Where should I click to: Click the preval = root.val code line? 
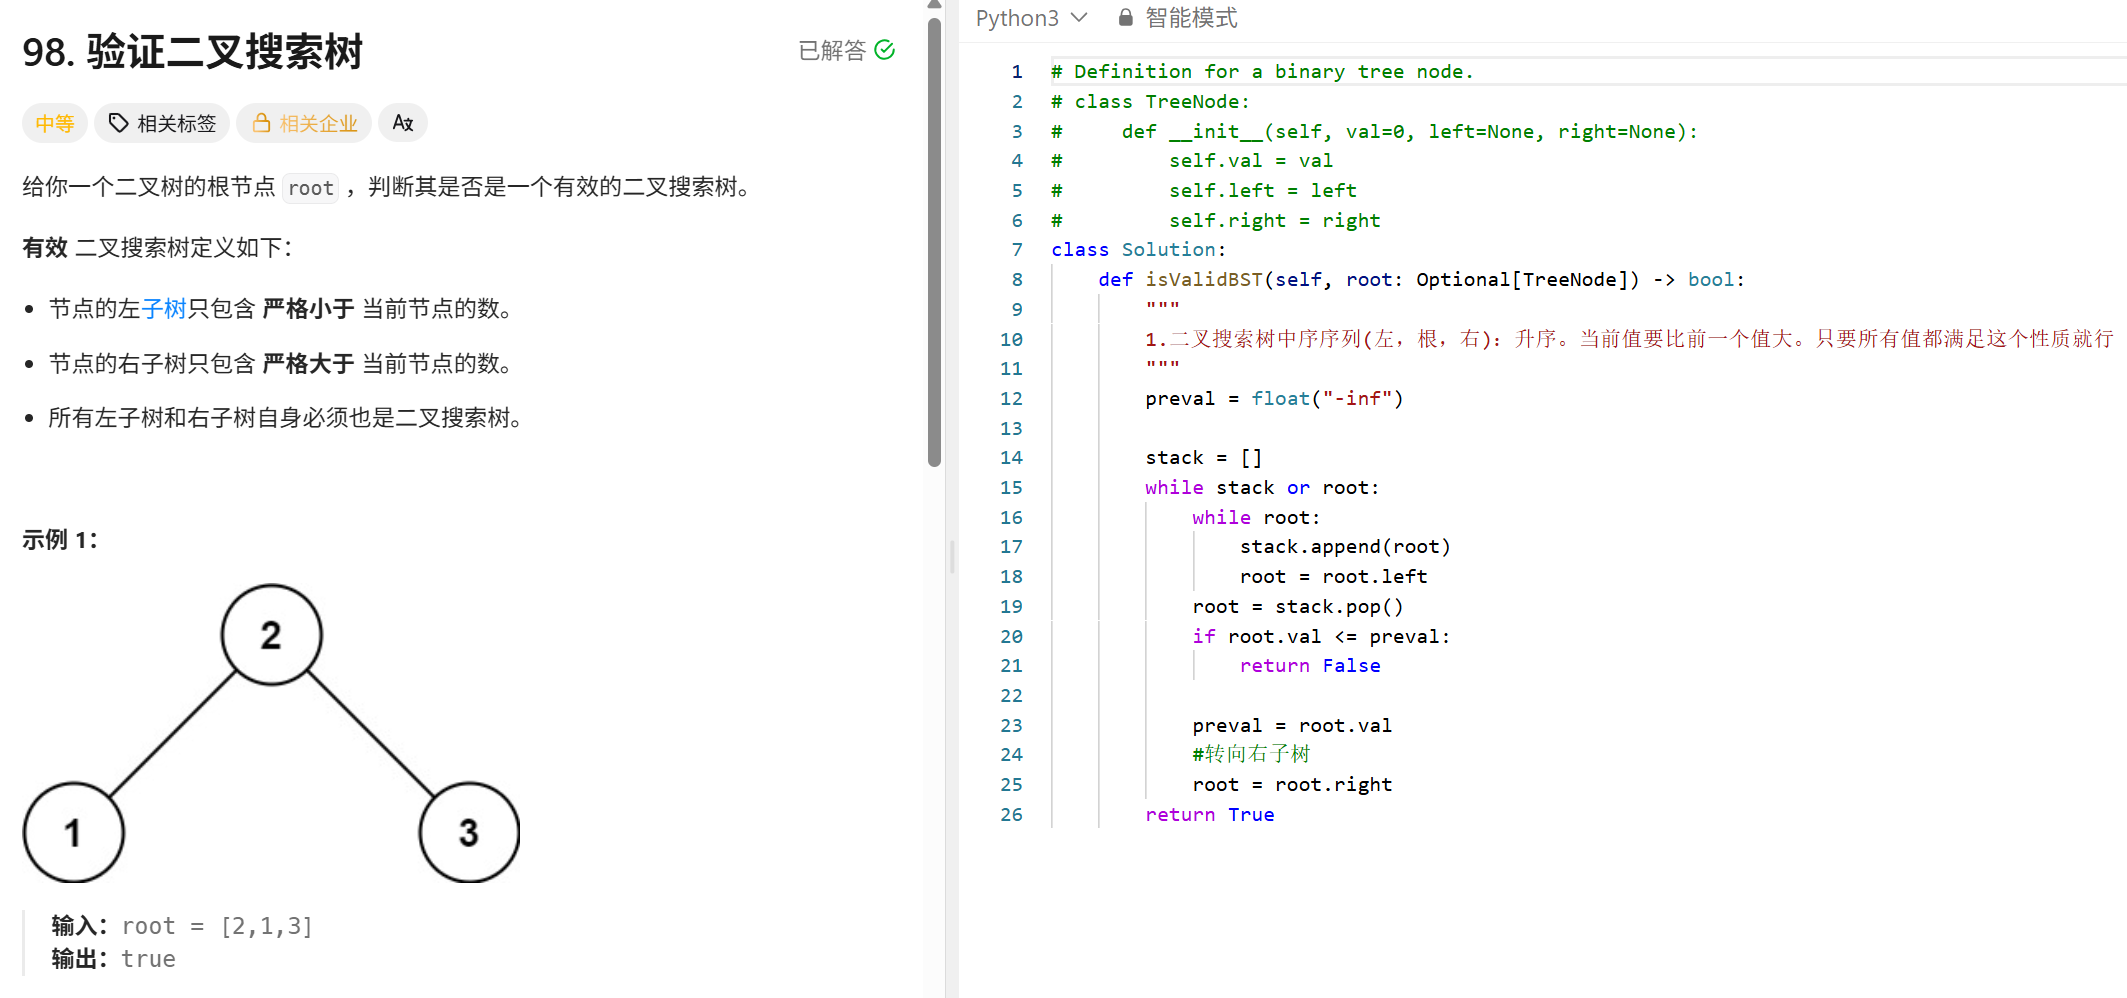(x=1292, y=726)
